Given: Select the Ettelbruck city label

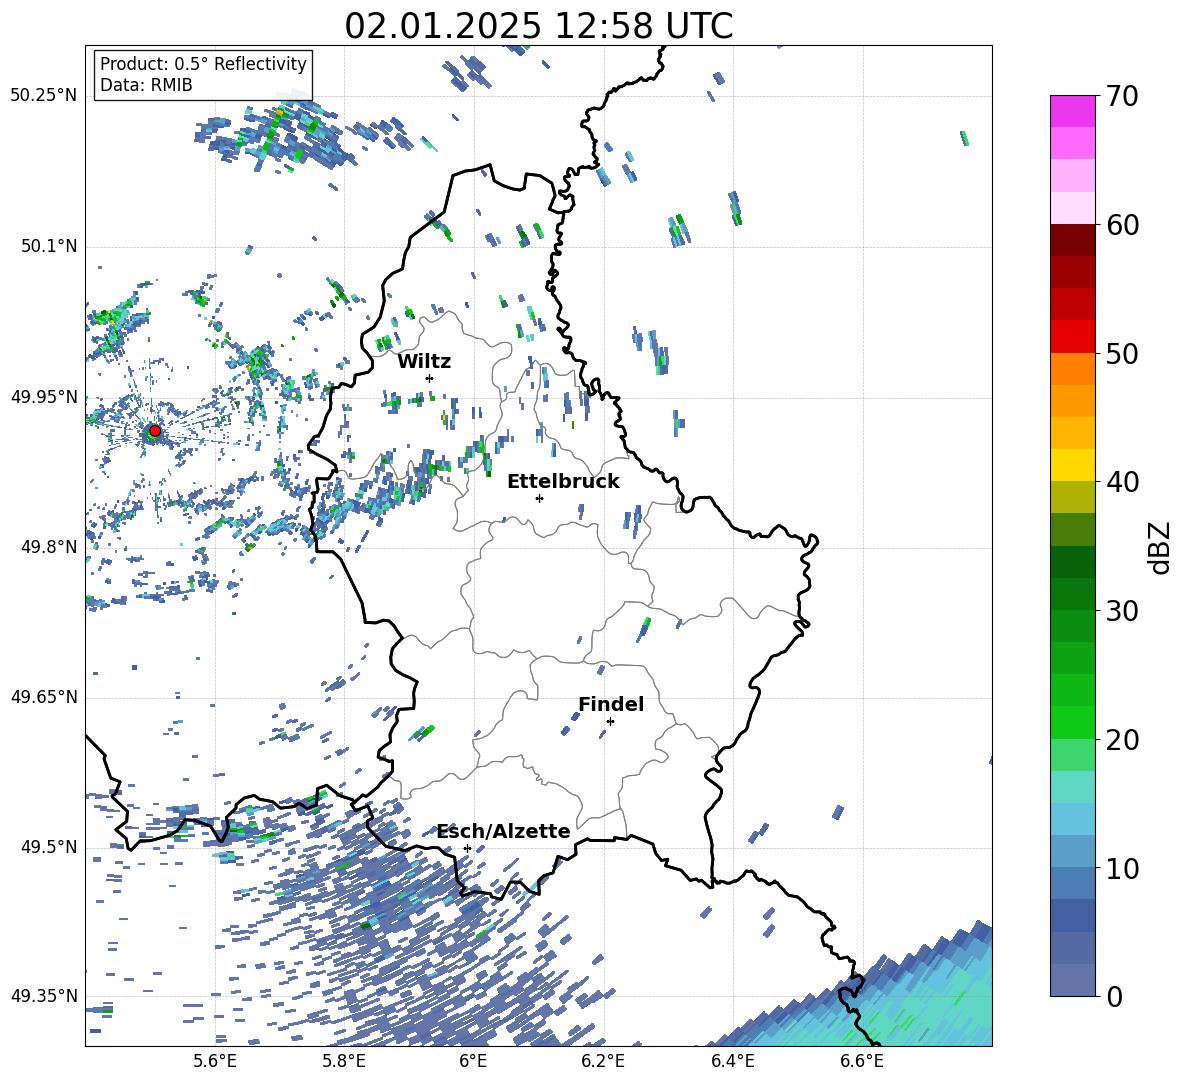Looking at the screenshot, I should coord(563,482).
